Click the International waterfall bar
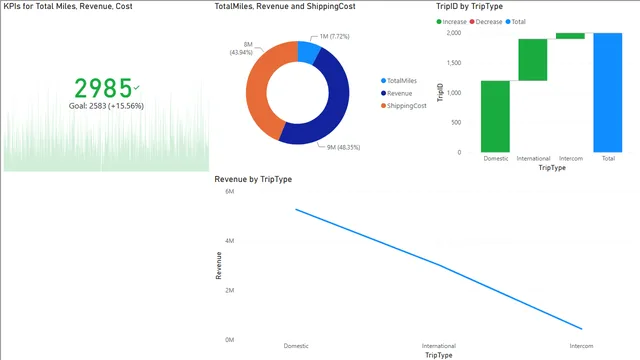The image size is (640, 360). tap(533, 60)
